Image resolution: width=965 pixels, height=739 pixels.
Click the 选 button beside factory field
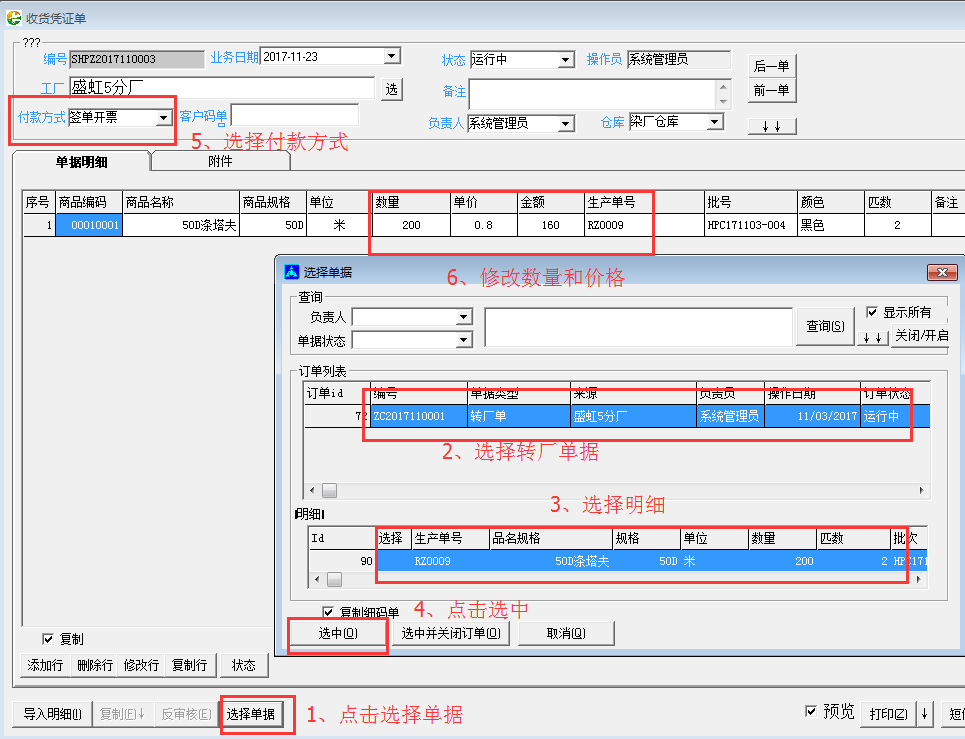coord(392,90)
